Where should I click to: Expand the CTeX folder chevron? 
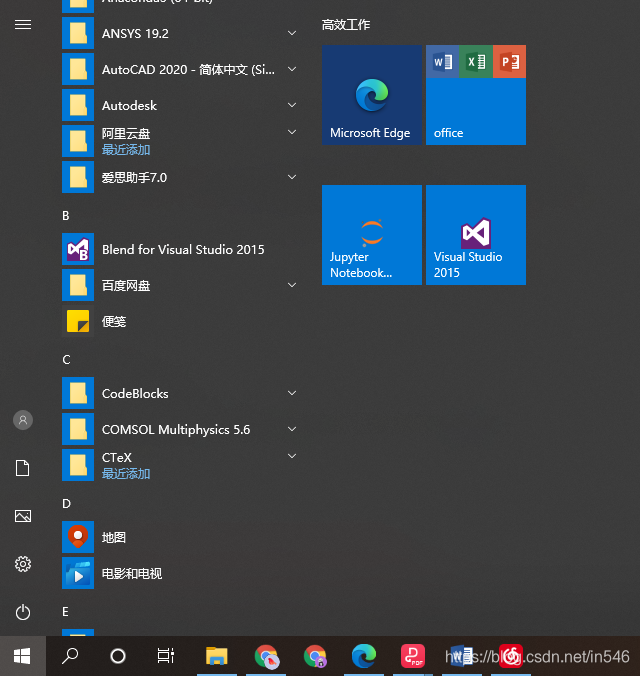292,456
